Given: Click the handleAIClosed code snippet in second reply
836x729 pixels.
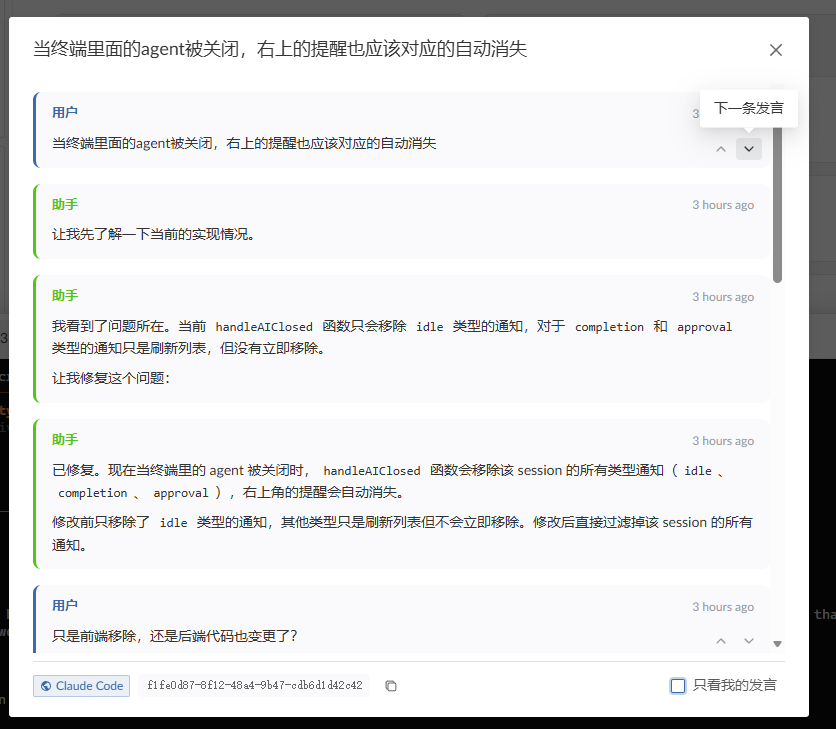Looking at the screenshot, I should tap(264, 327).
